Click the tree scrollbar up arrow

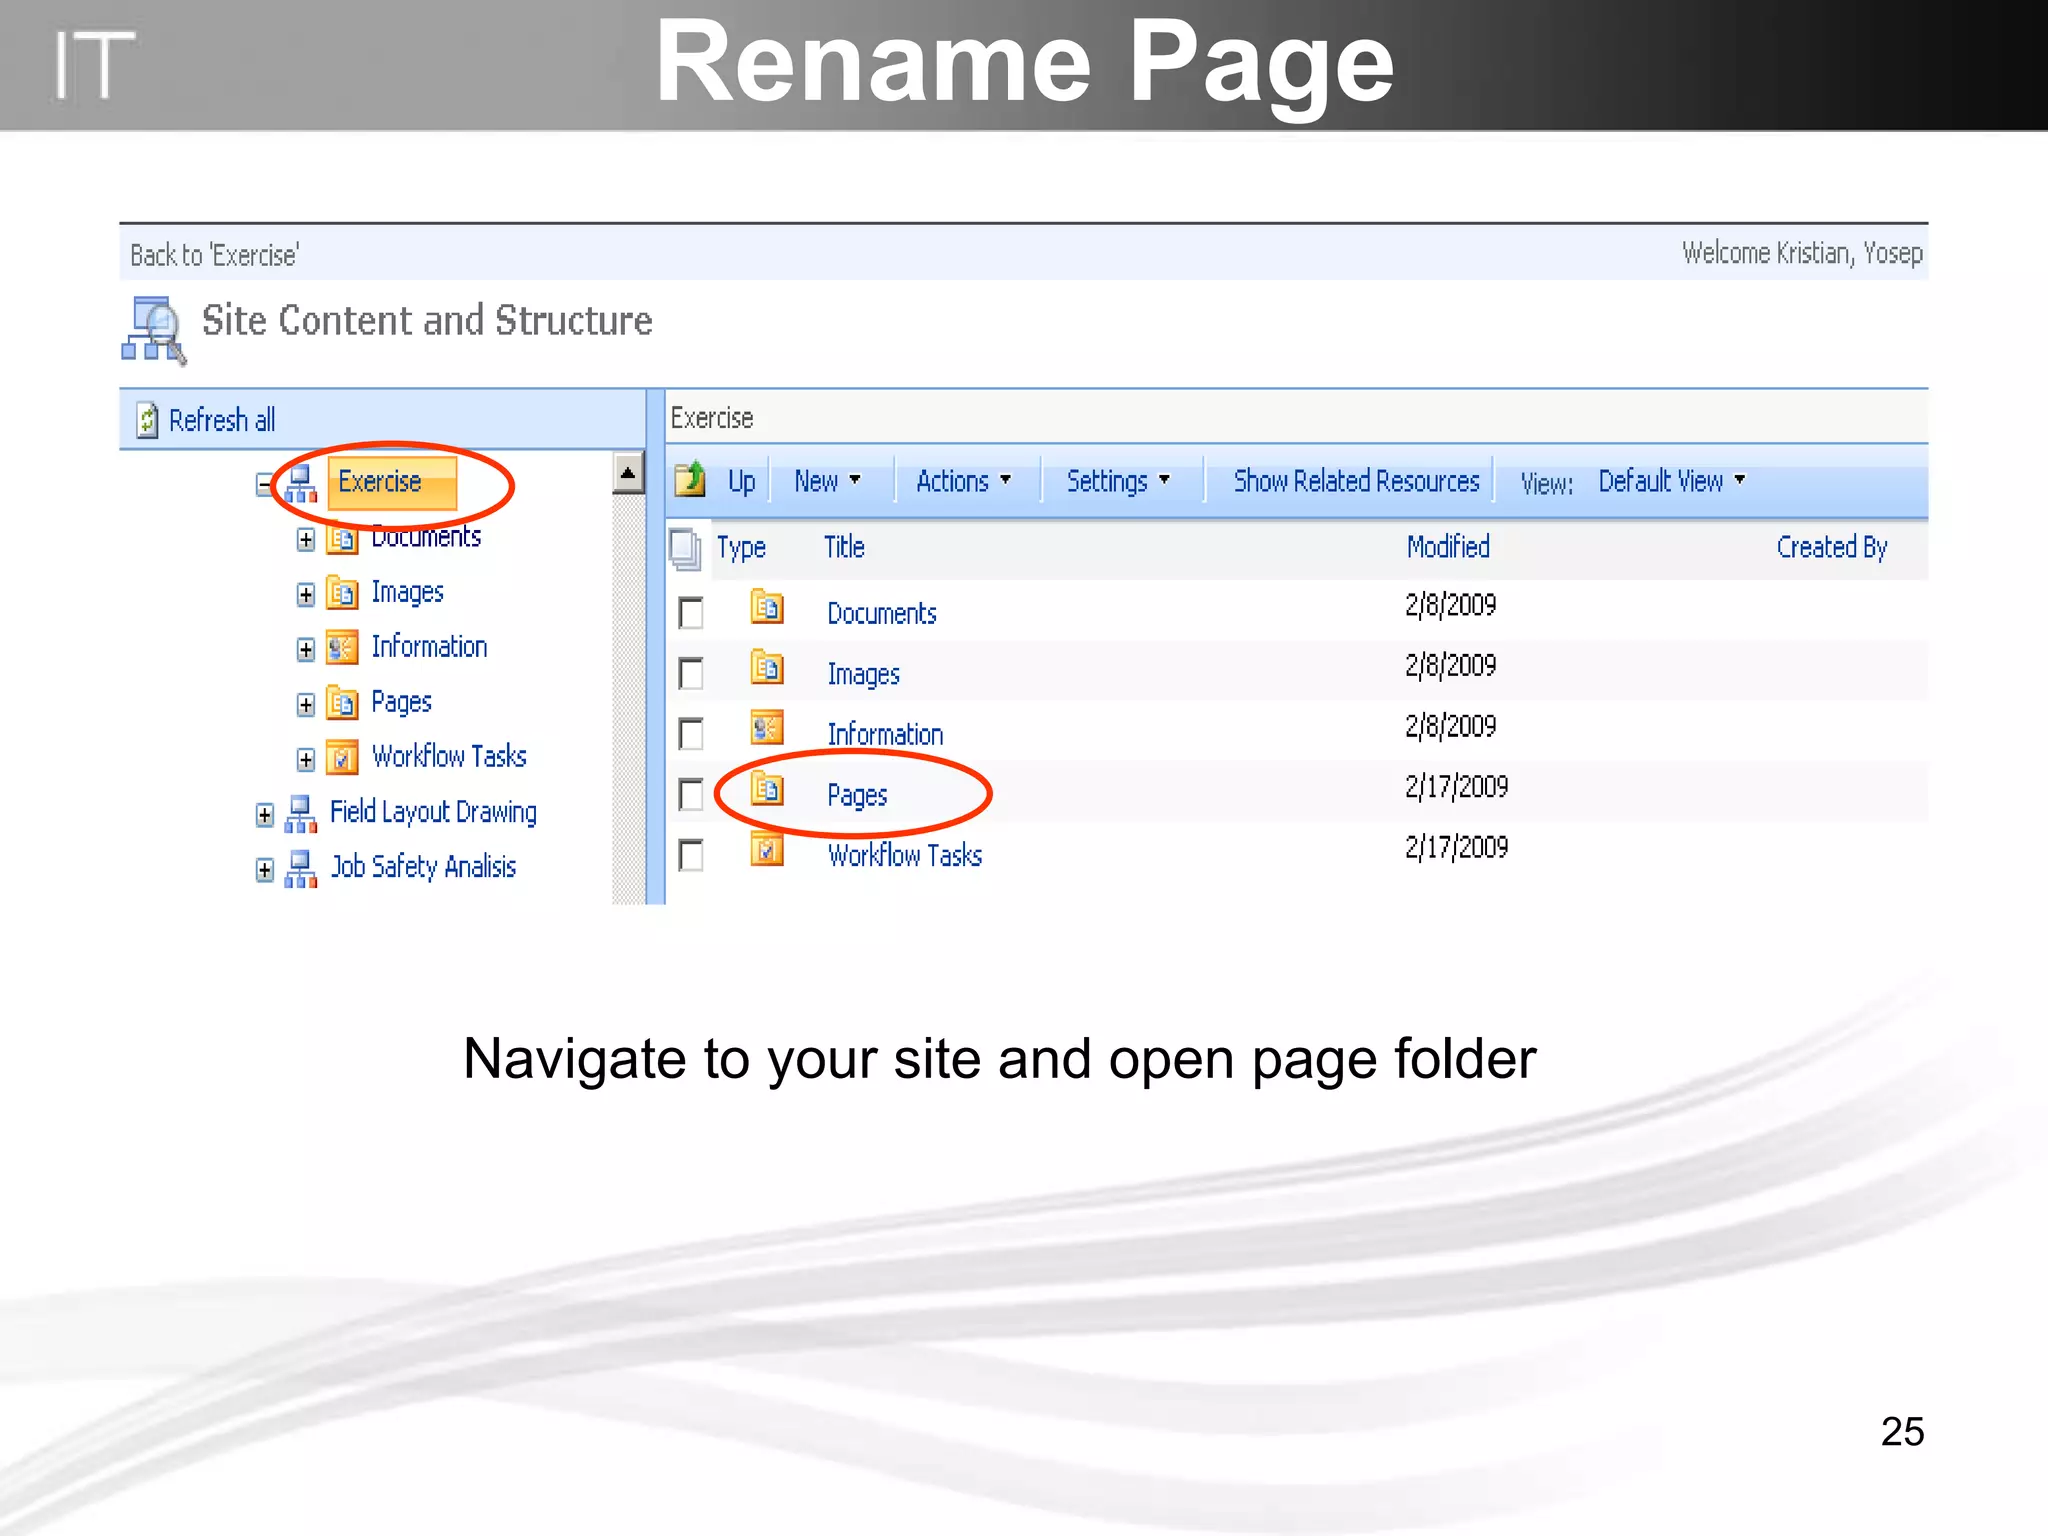(x=628, y=472)
